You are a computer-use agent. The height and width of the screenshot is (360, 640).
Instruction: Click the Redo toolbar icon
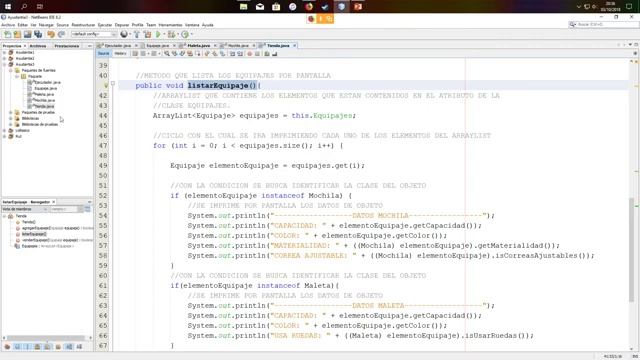coord(61,35)
